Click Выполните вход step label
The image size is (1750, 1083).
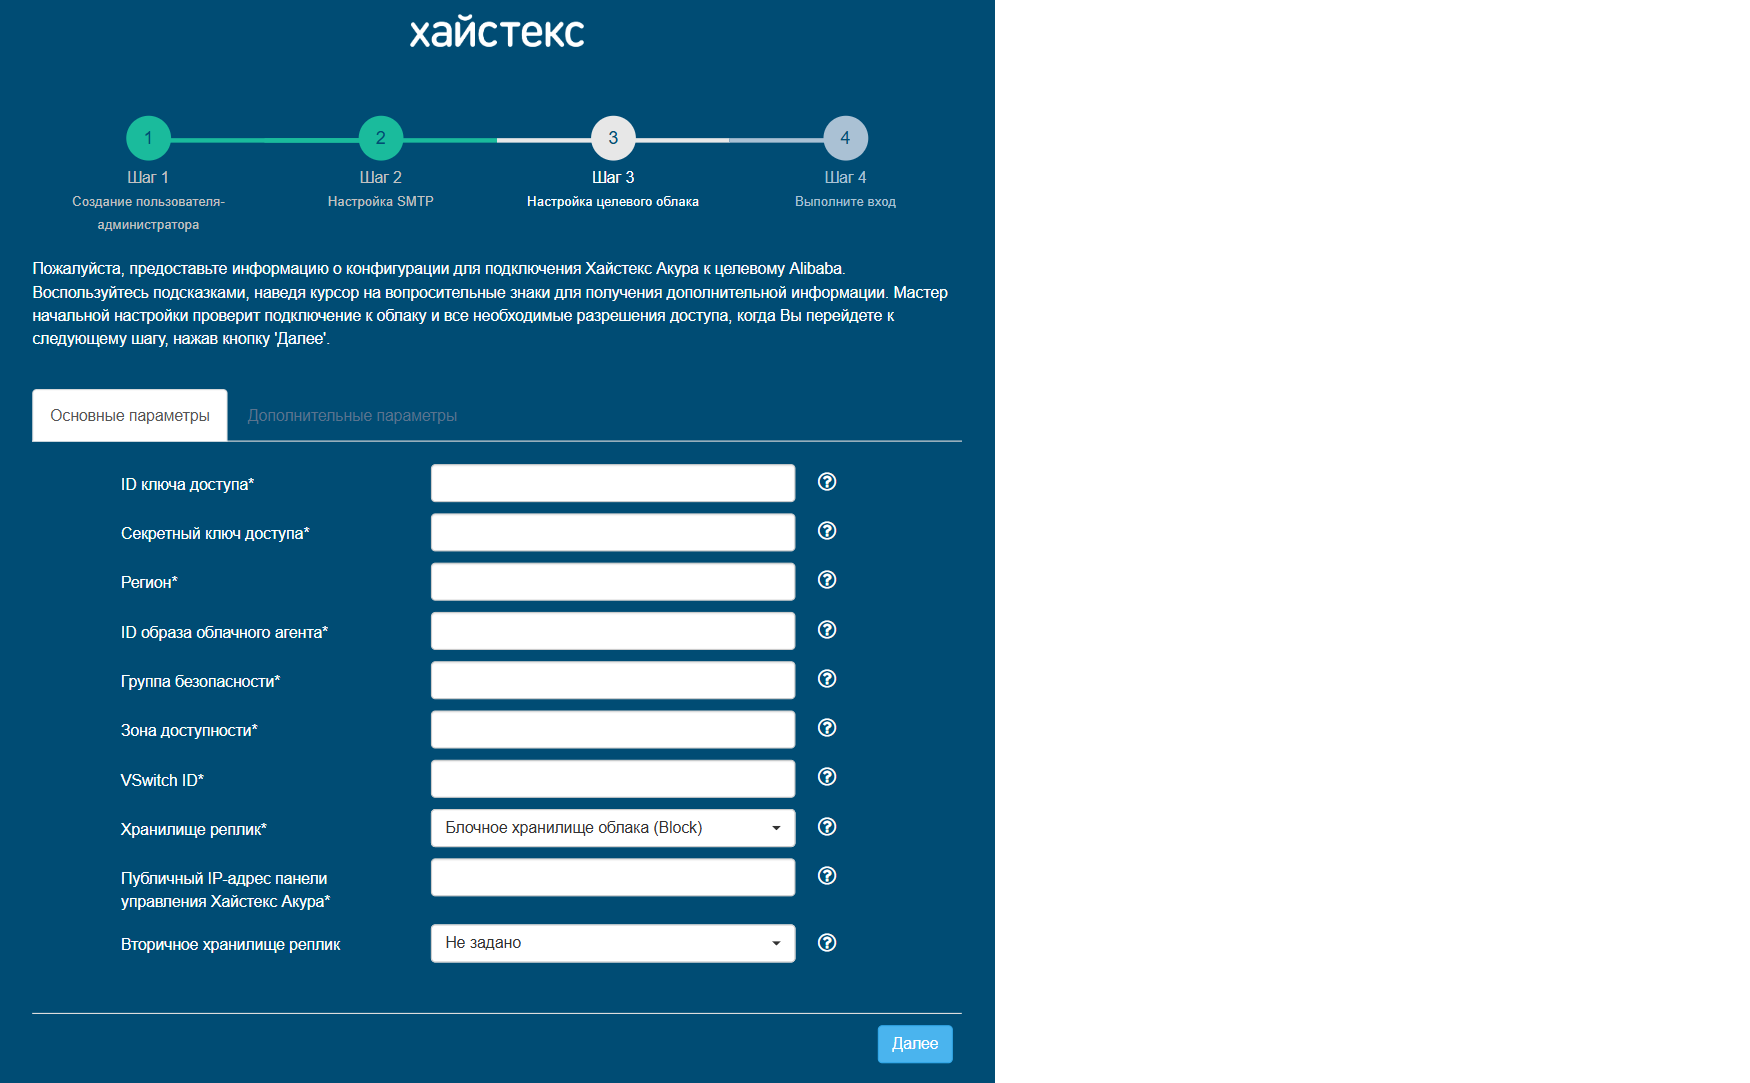(x=846, y=202)
